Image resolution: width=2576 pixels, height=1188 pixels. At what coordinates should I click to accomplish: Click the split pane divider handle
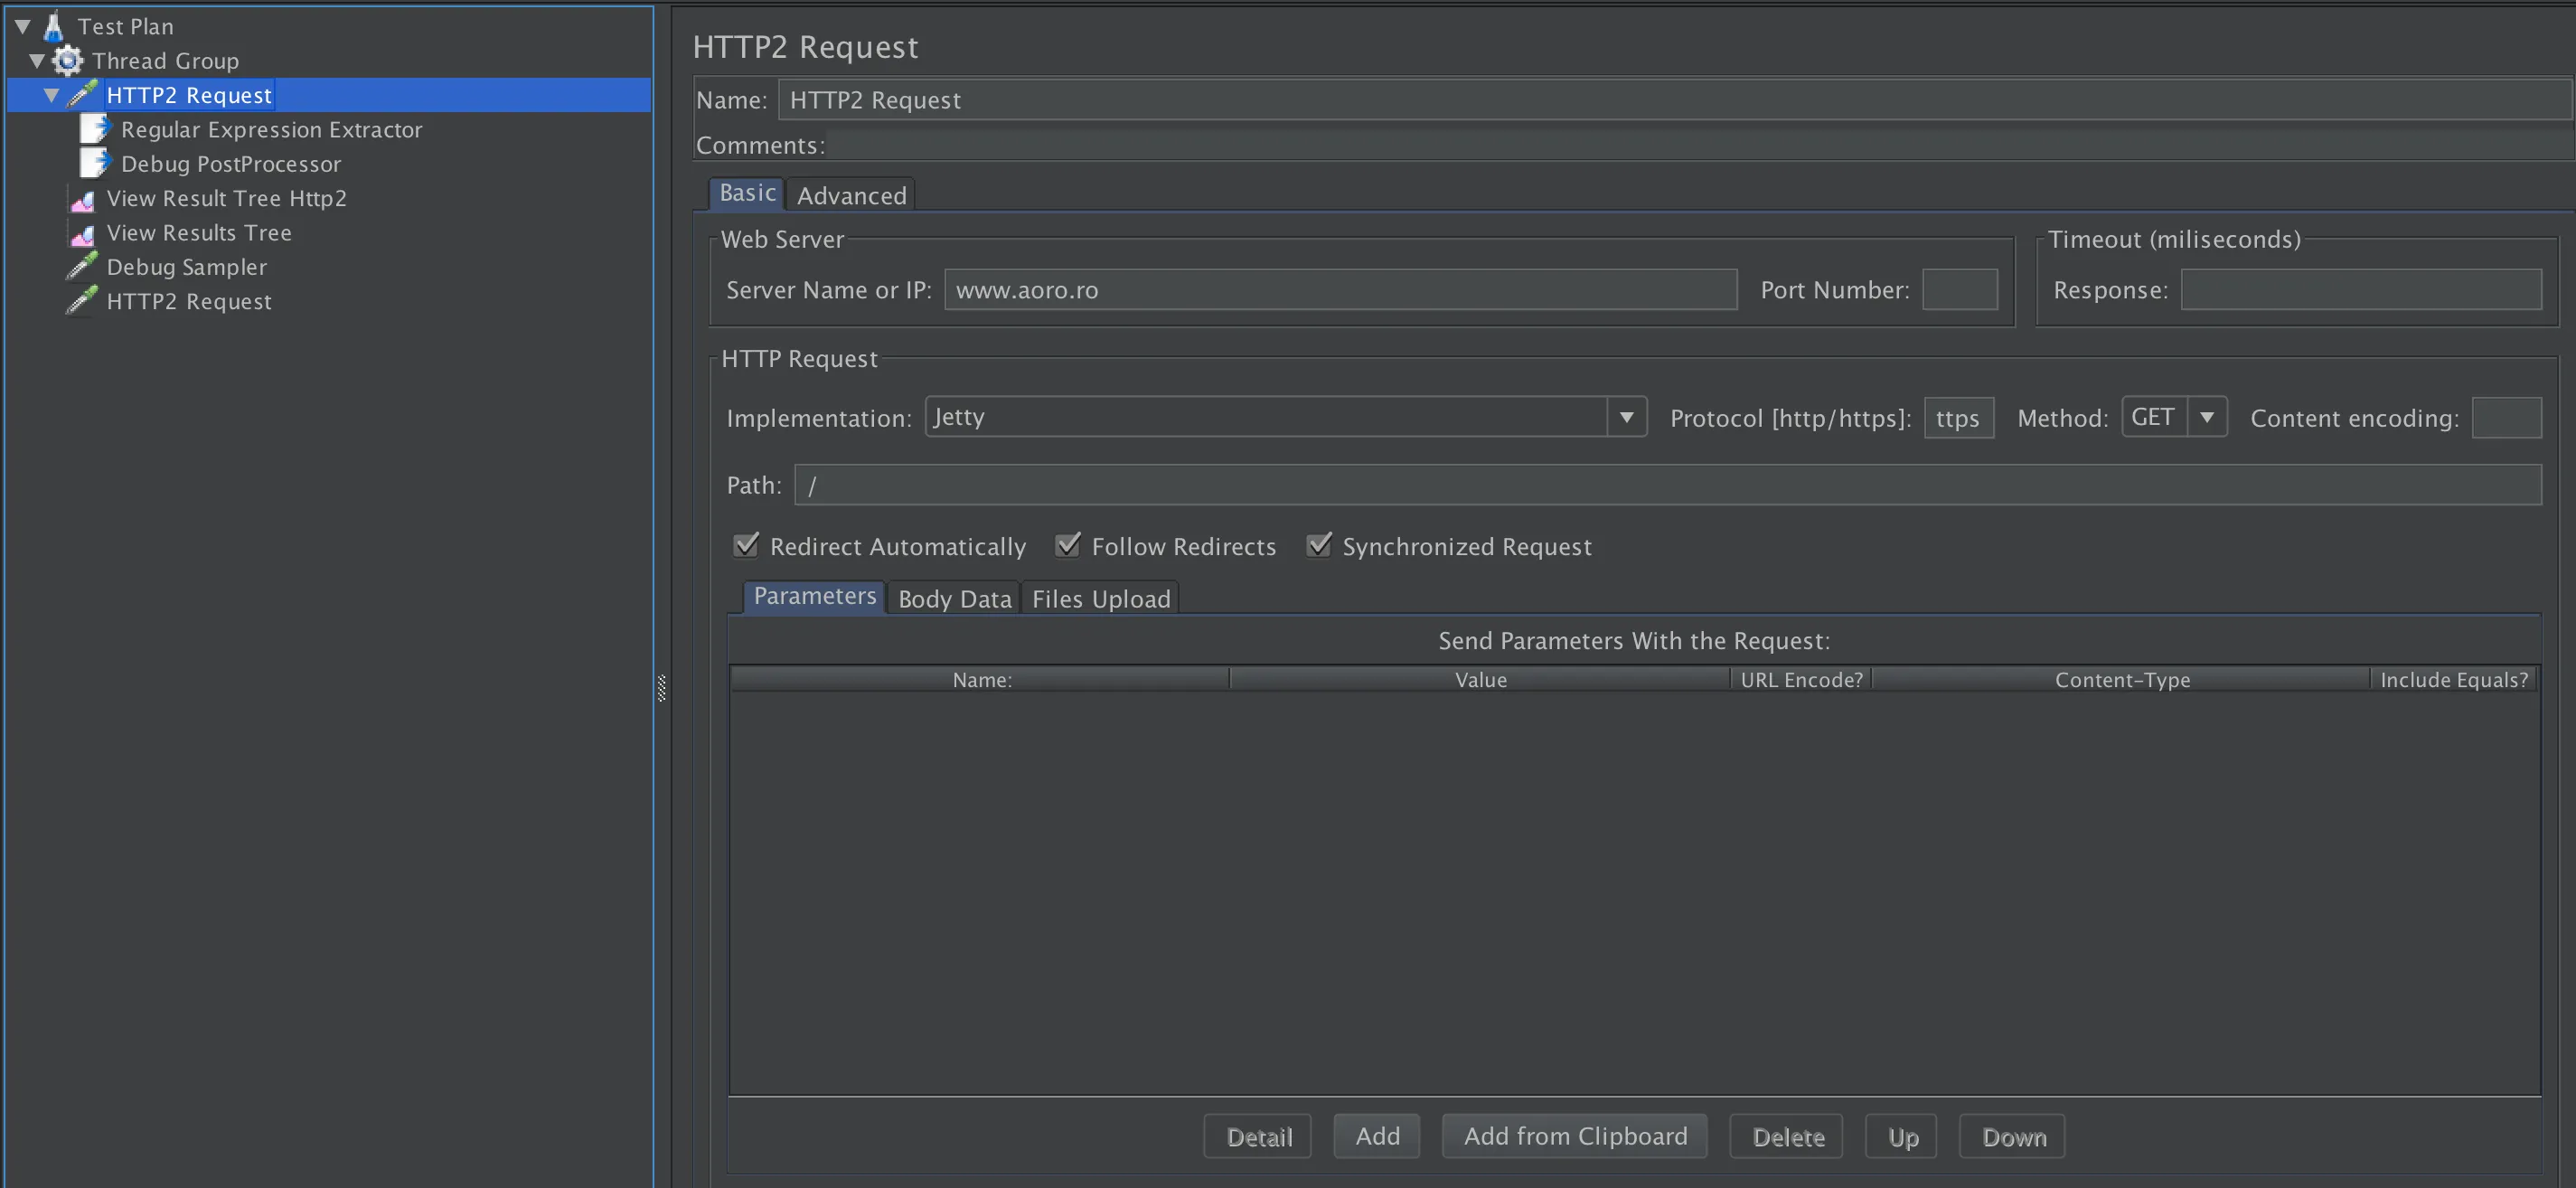click(661, 688)
